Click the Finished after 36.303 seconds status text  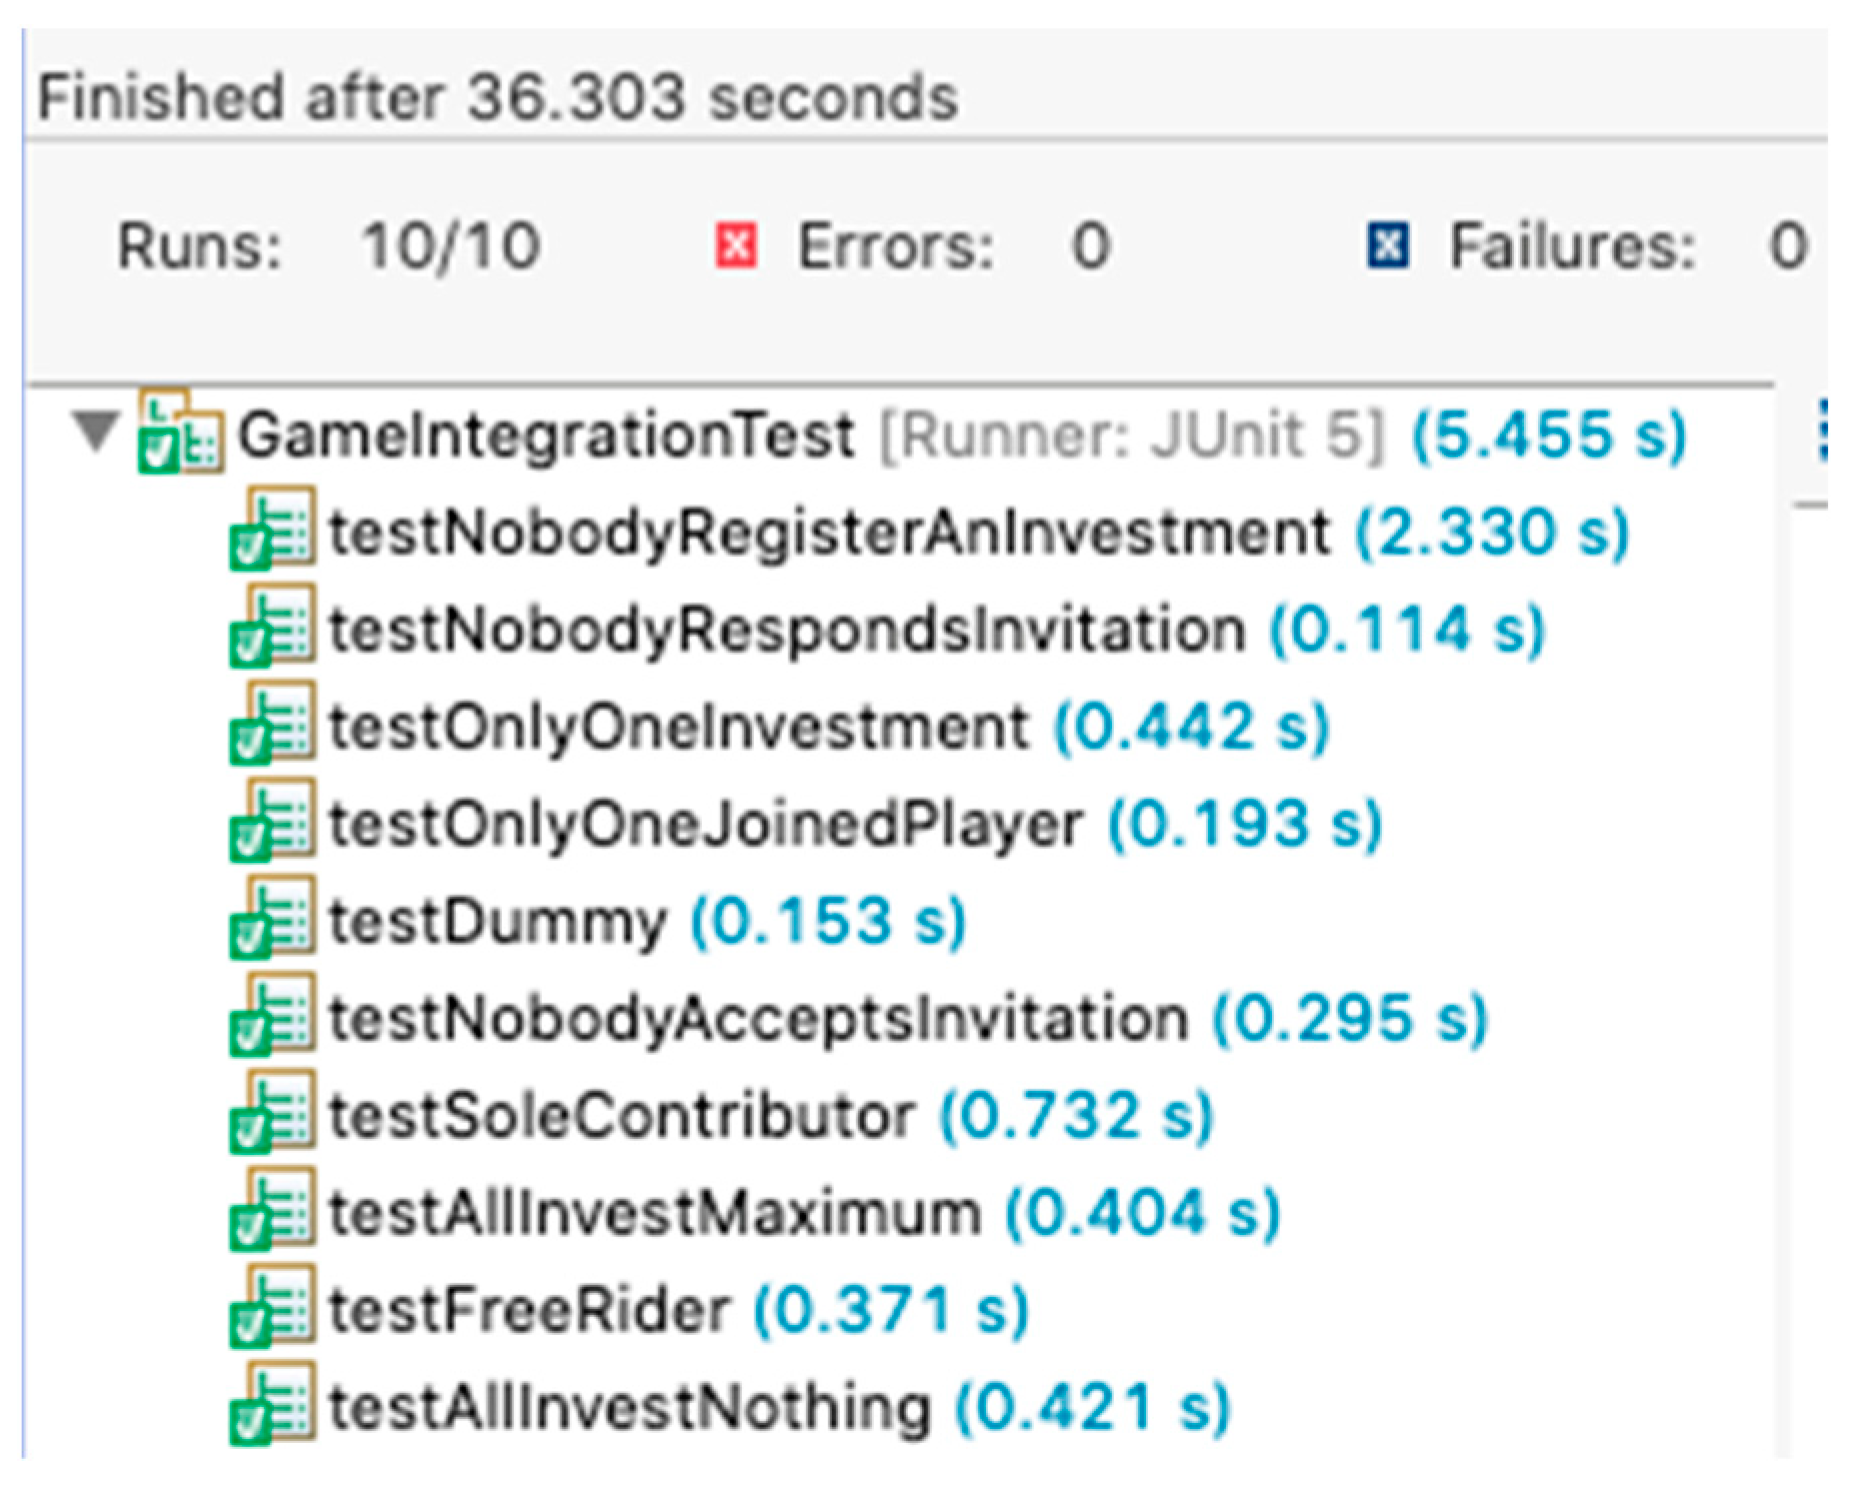point(497,98)
